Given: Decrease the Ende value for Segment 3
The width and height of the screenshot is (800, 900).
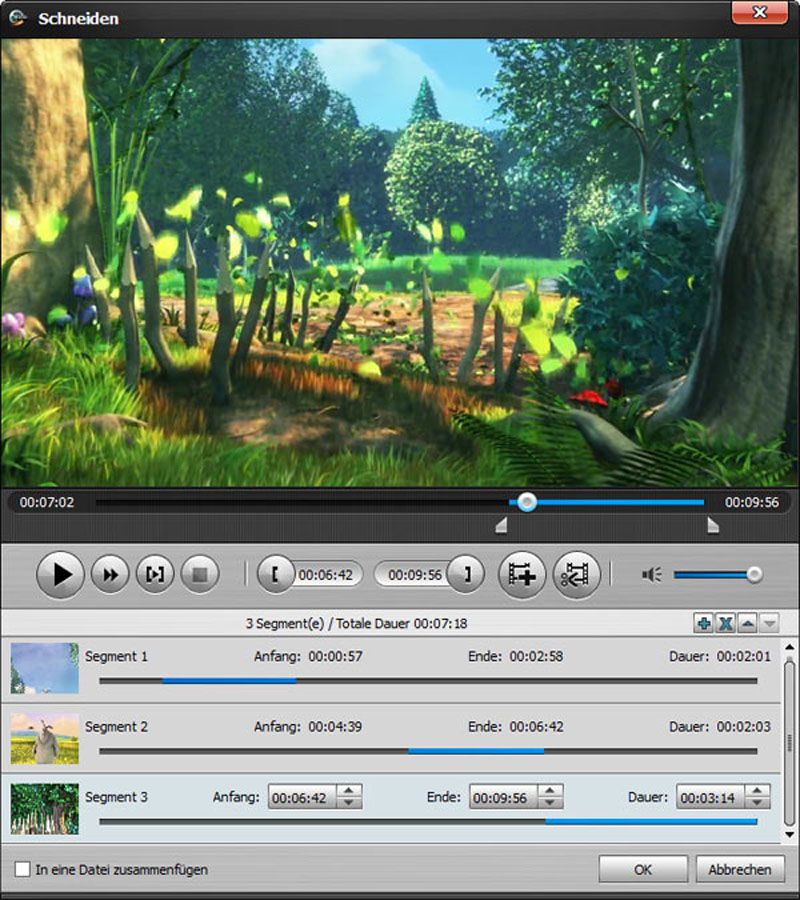Looking at the screenshot, I should 550,802.
